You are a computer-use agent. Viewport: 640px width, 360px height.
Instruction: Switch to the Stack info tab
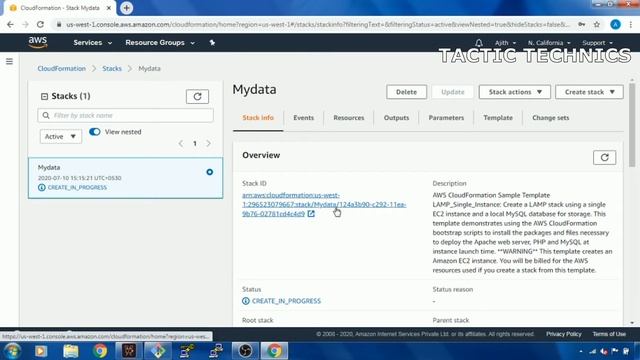pos(258,118)
